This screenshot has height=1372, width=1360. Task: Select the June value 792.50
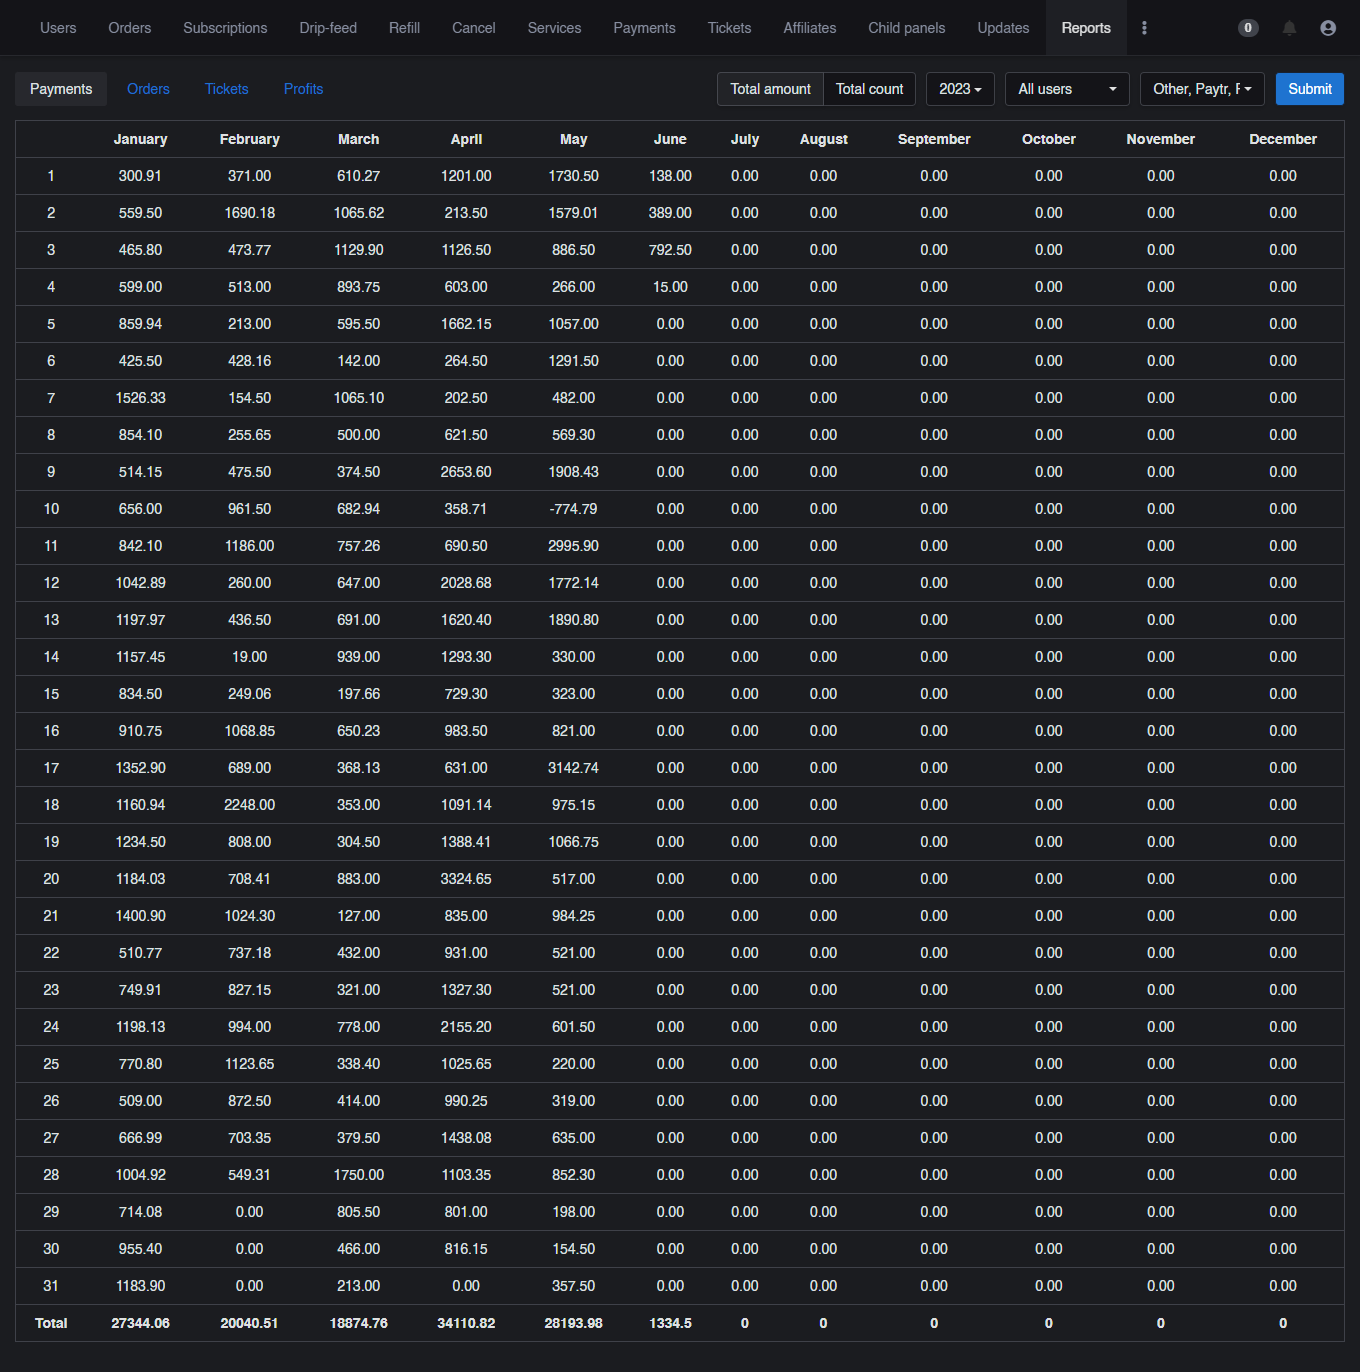coord(670,250)
